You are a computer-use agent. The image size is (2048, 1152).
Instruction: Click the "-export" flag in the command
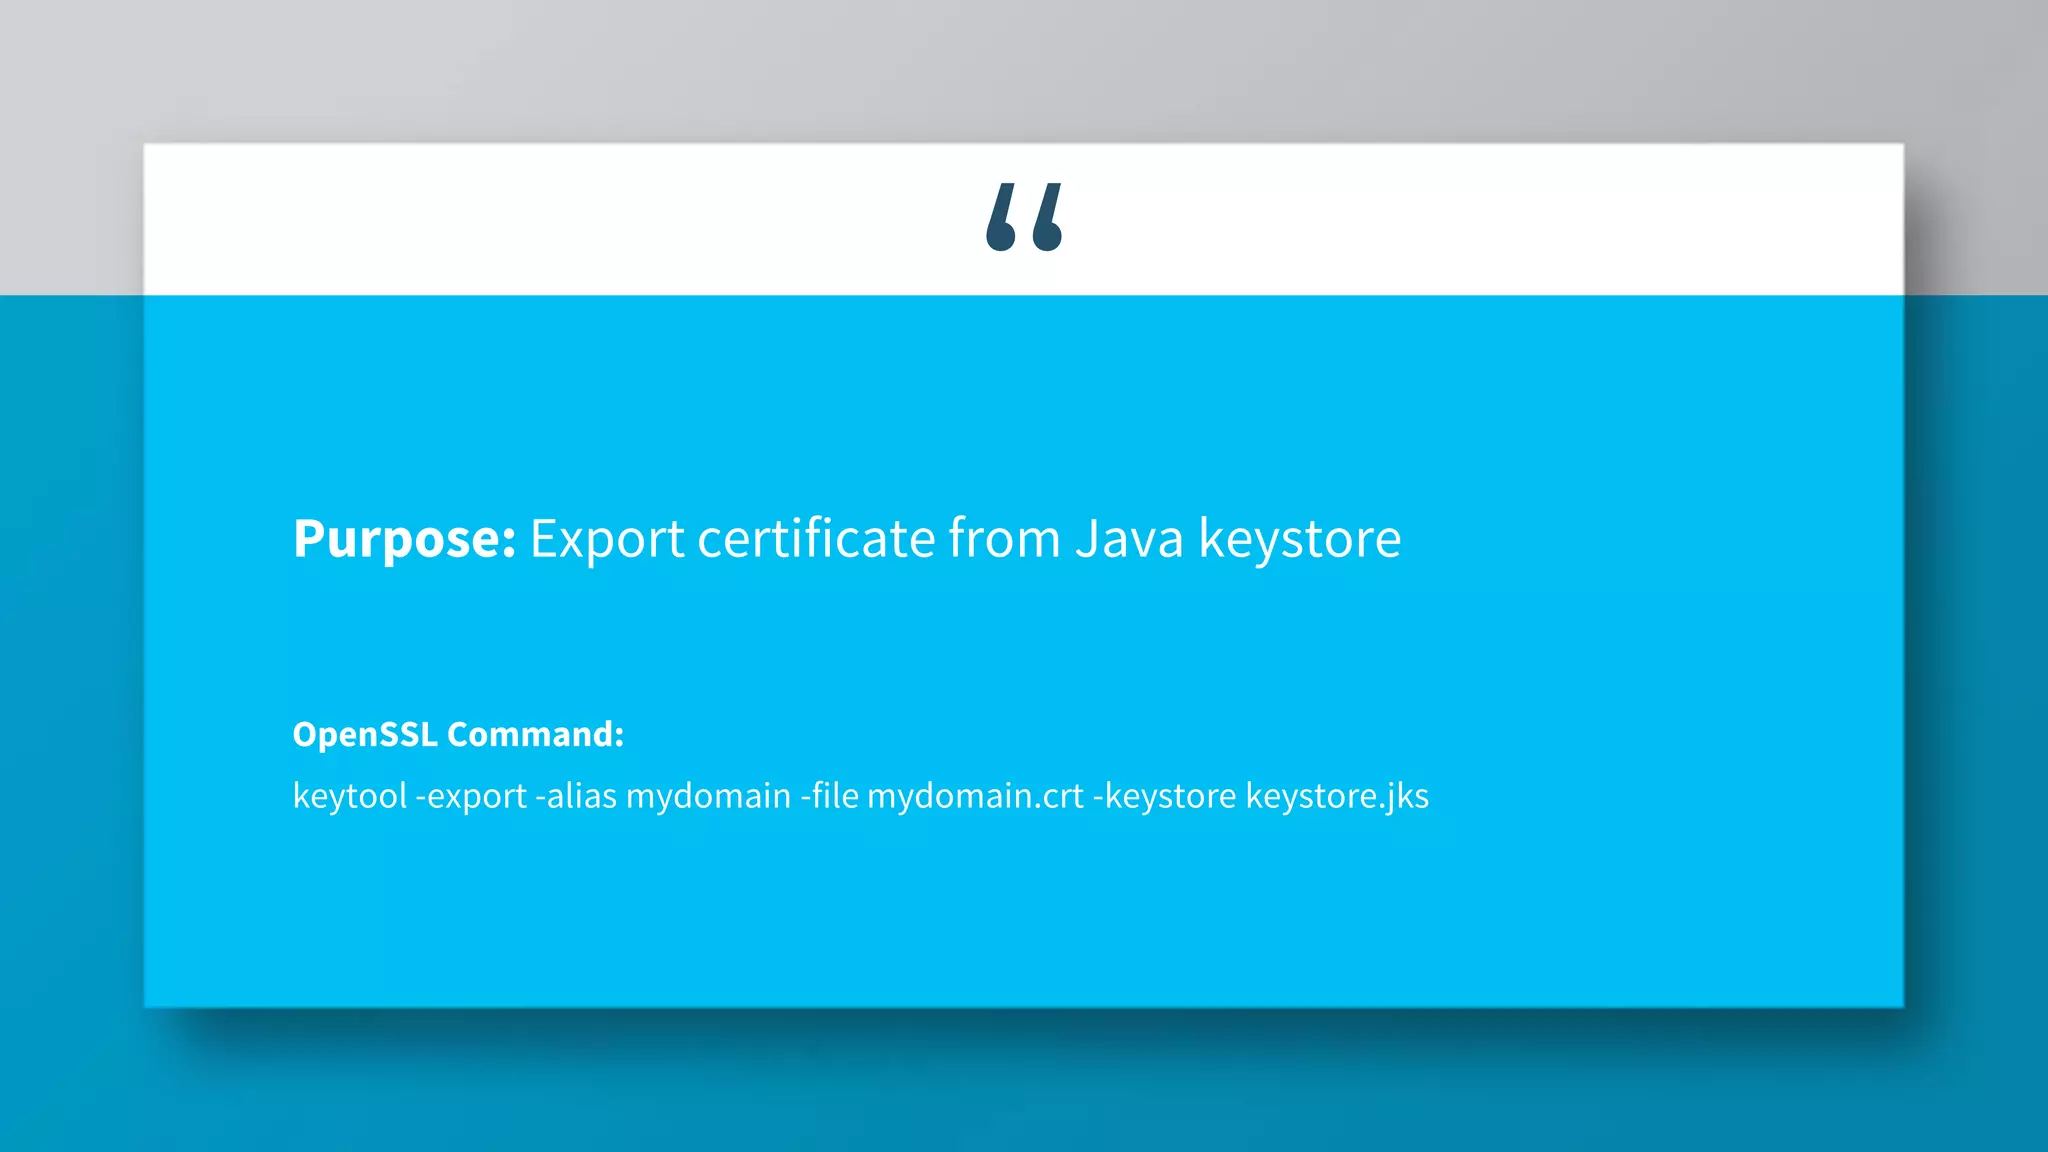[x=471, y=796]
